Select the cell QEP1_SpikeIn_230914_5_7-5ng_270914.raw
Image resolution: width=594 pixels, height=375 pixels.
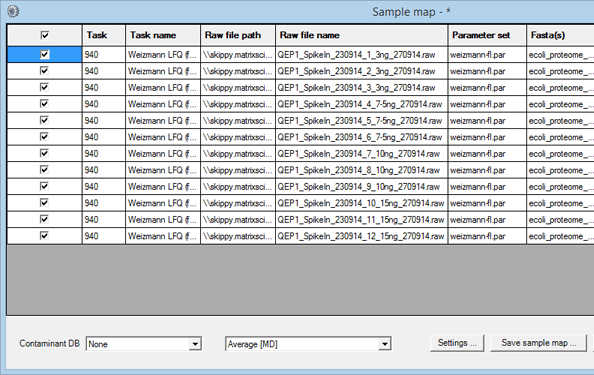point(361,120)
